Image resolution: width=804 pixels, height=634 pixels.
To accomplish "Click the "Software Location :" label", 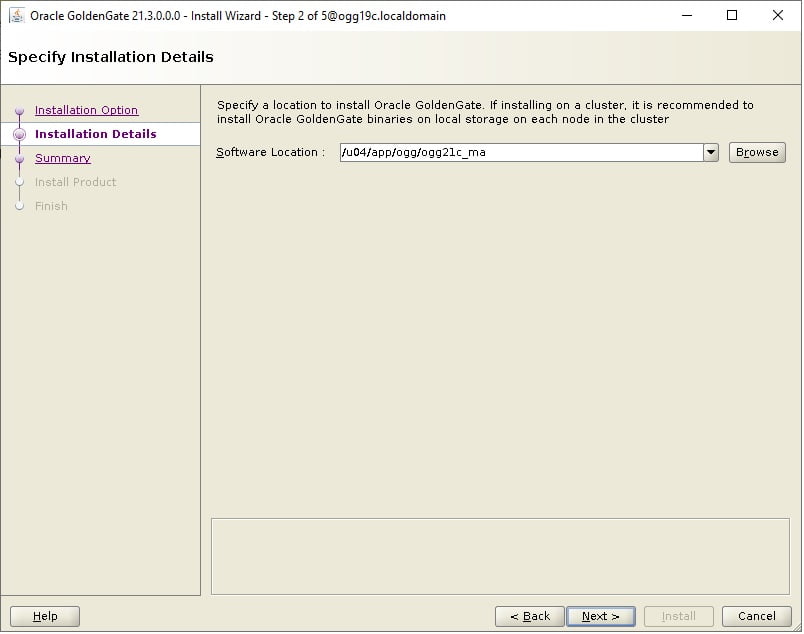I will pos(270,152).
